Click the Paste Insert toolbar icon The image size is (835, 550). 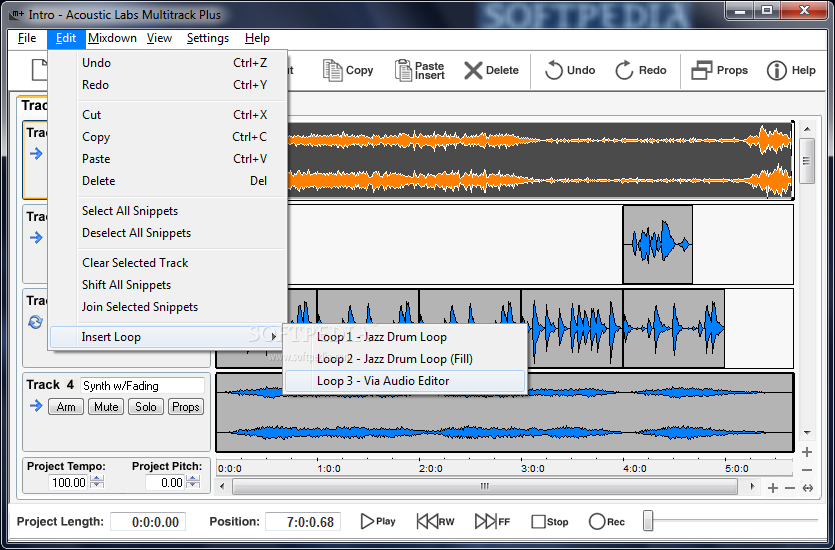[419, 70]
